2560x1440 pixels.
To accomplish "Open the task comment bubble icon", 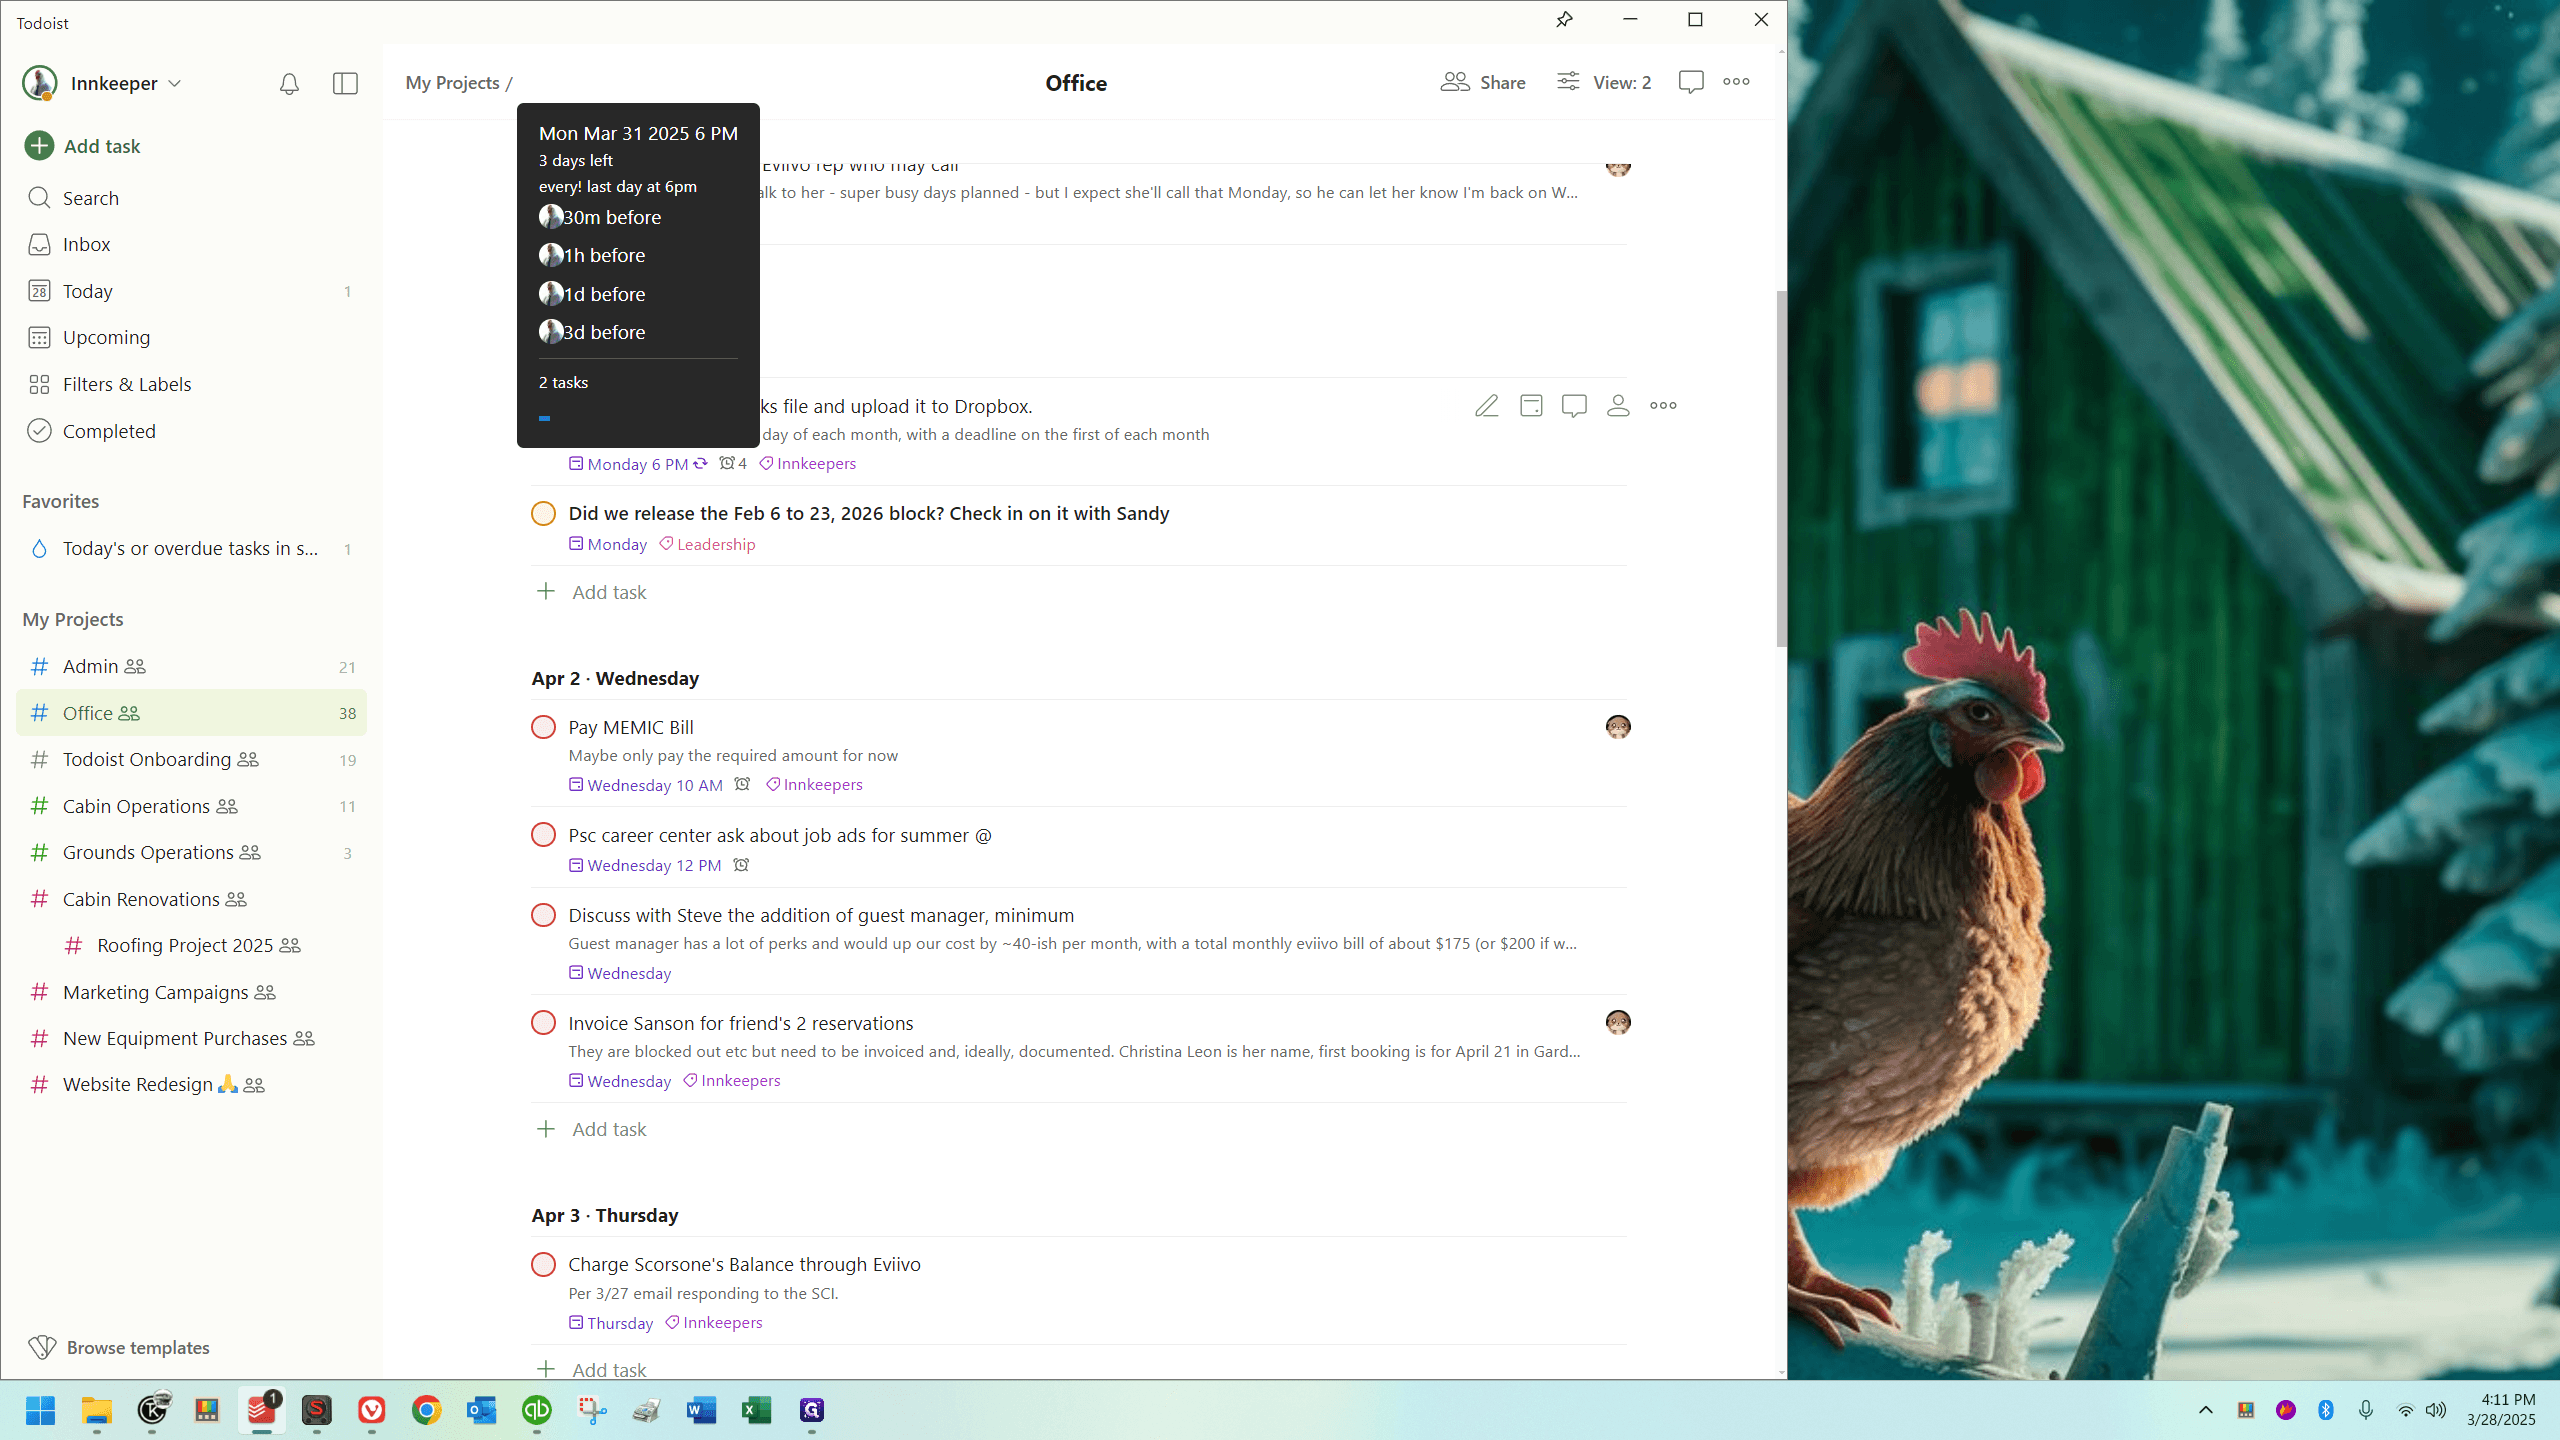I will tap(1574, 406).
